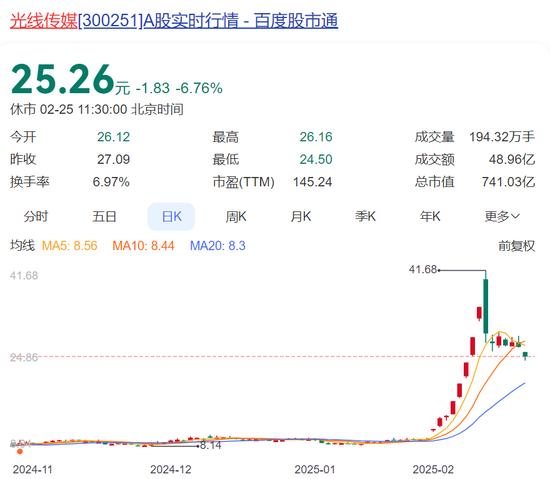Expand the 更多 dropdown
Viewport: 550px width, 479px height.
pos(502,216)
